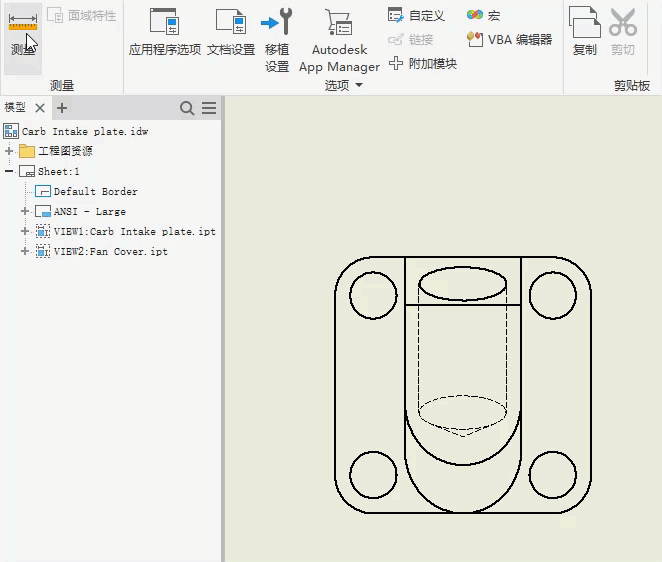The width and height of the screenshot is (662, 562).
Task: Close the 模型 browser tab
Action: (x=40, y=108)
